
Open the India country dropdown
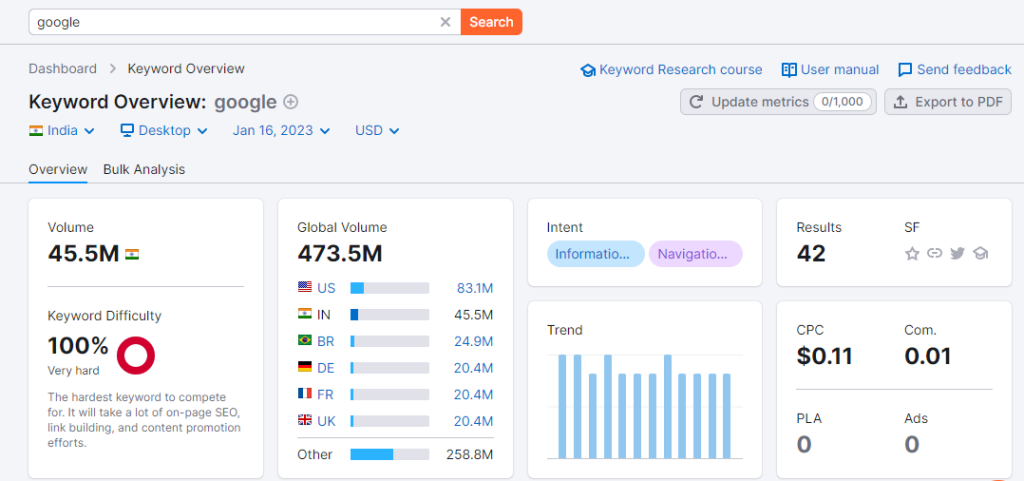62,131
